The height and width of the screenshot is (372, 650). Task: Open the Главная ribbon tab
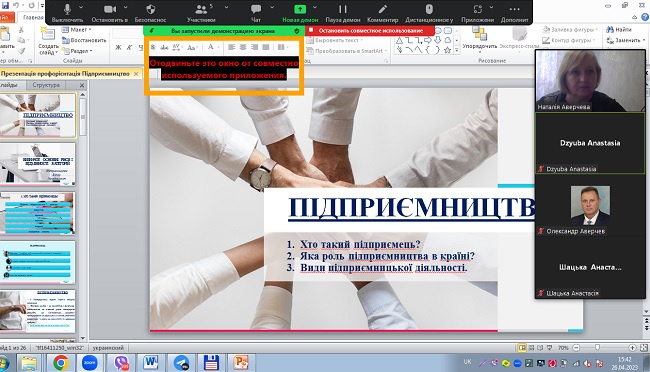point(32,17)
